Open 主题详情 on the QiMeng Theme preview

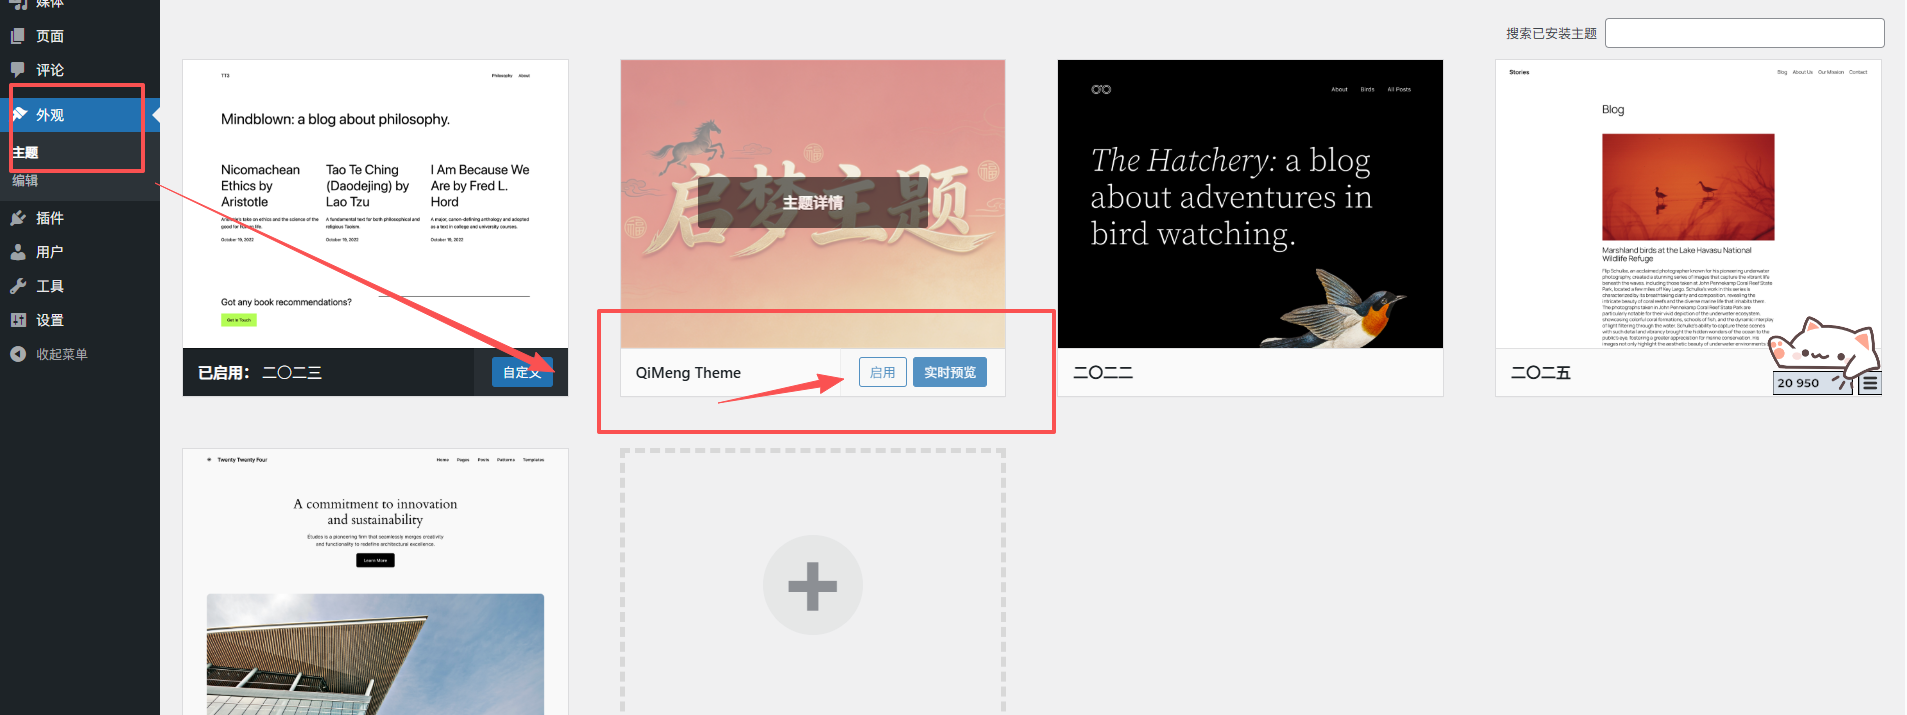click(x=812, y=203)
